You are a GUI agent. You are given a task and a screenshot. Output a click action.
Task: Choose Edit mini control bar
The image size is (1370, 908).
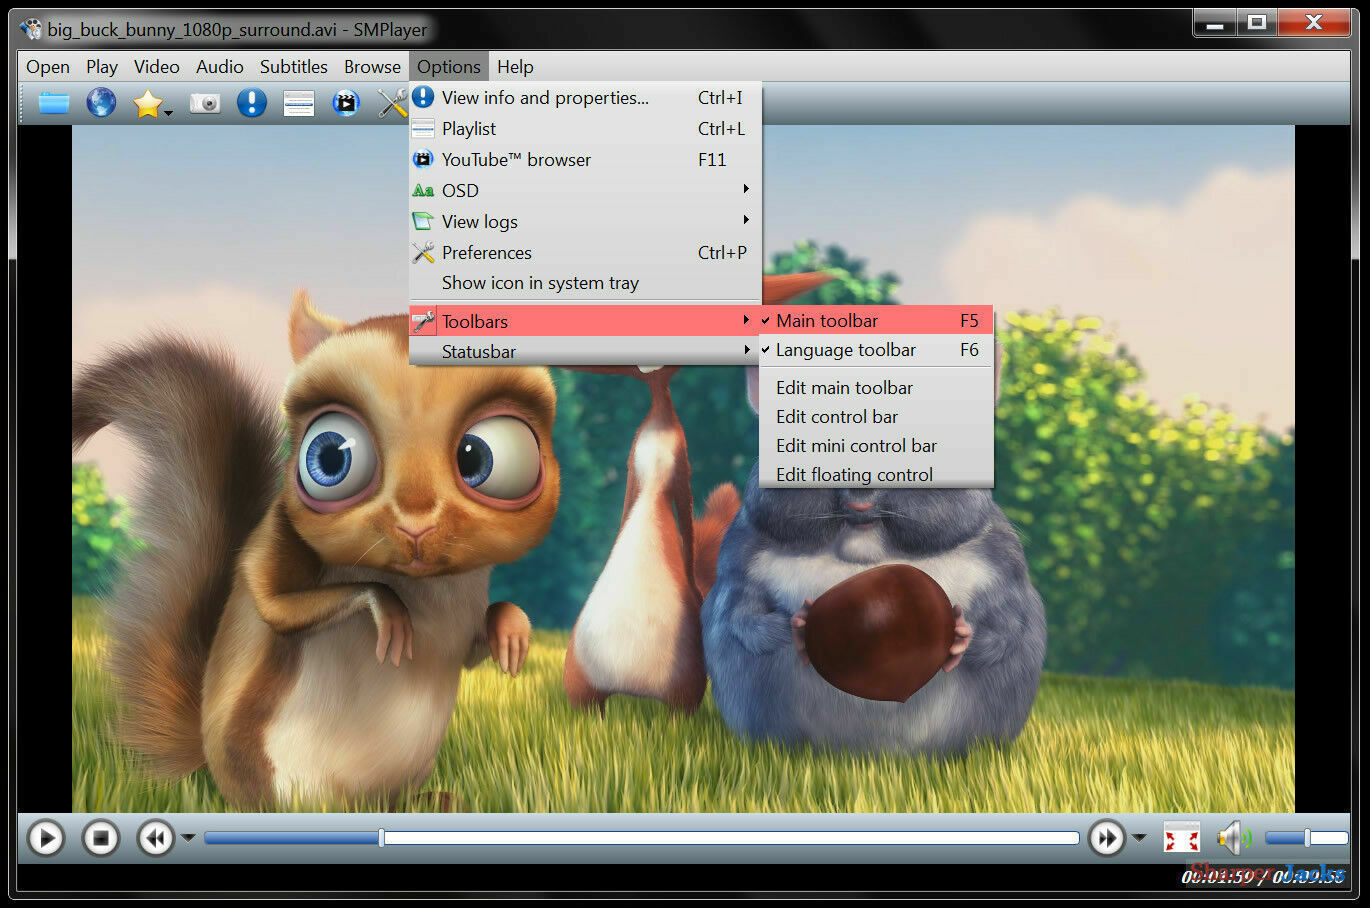(876, 446)
